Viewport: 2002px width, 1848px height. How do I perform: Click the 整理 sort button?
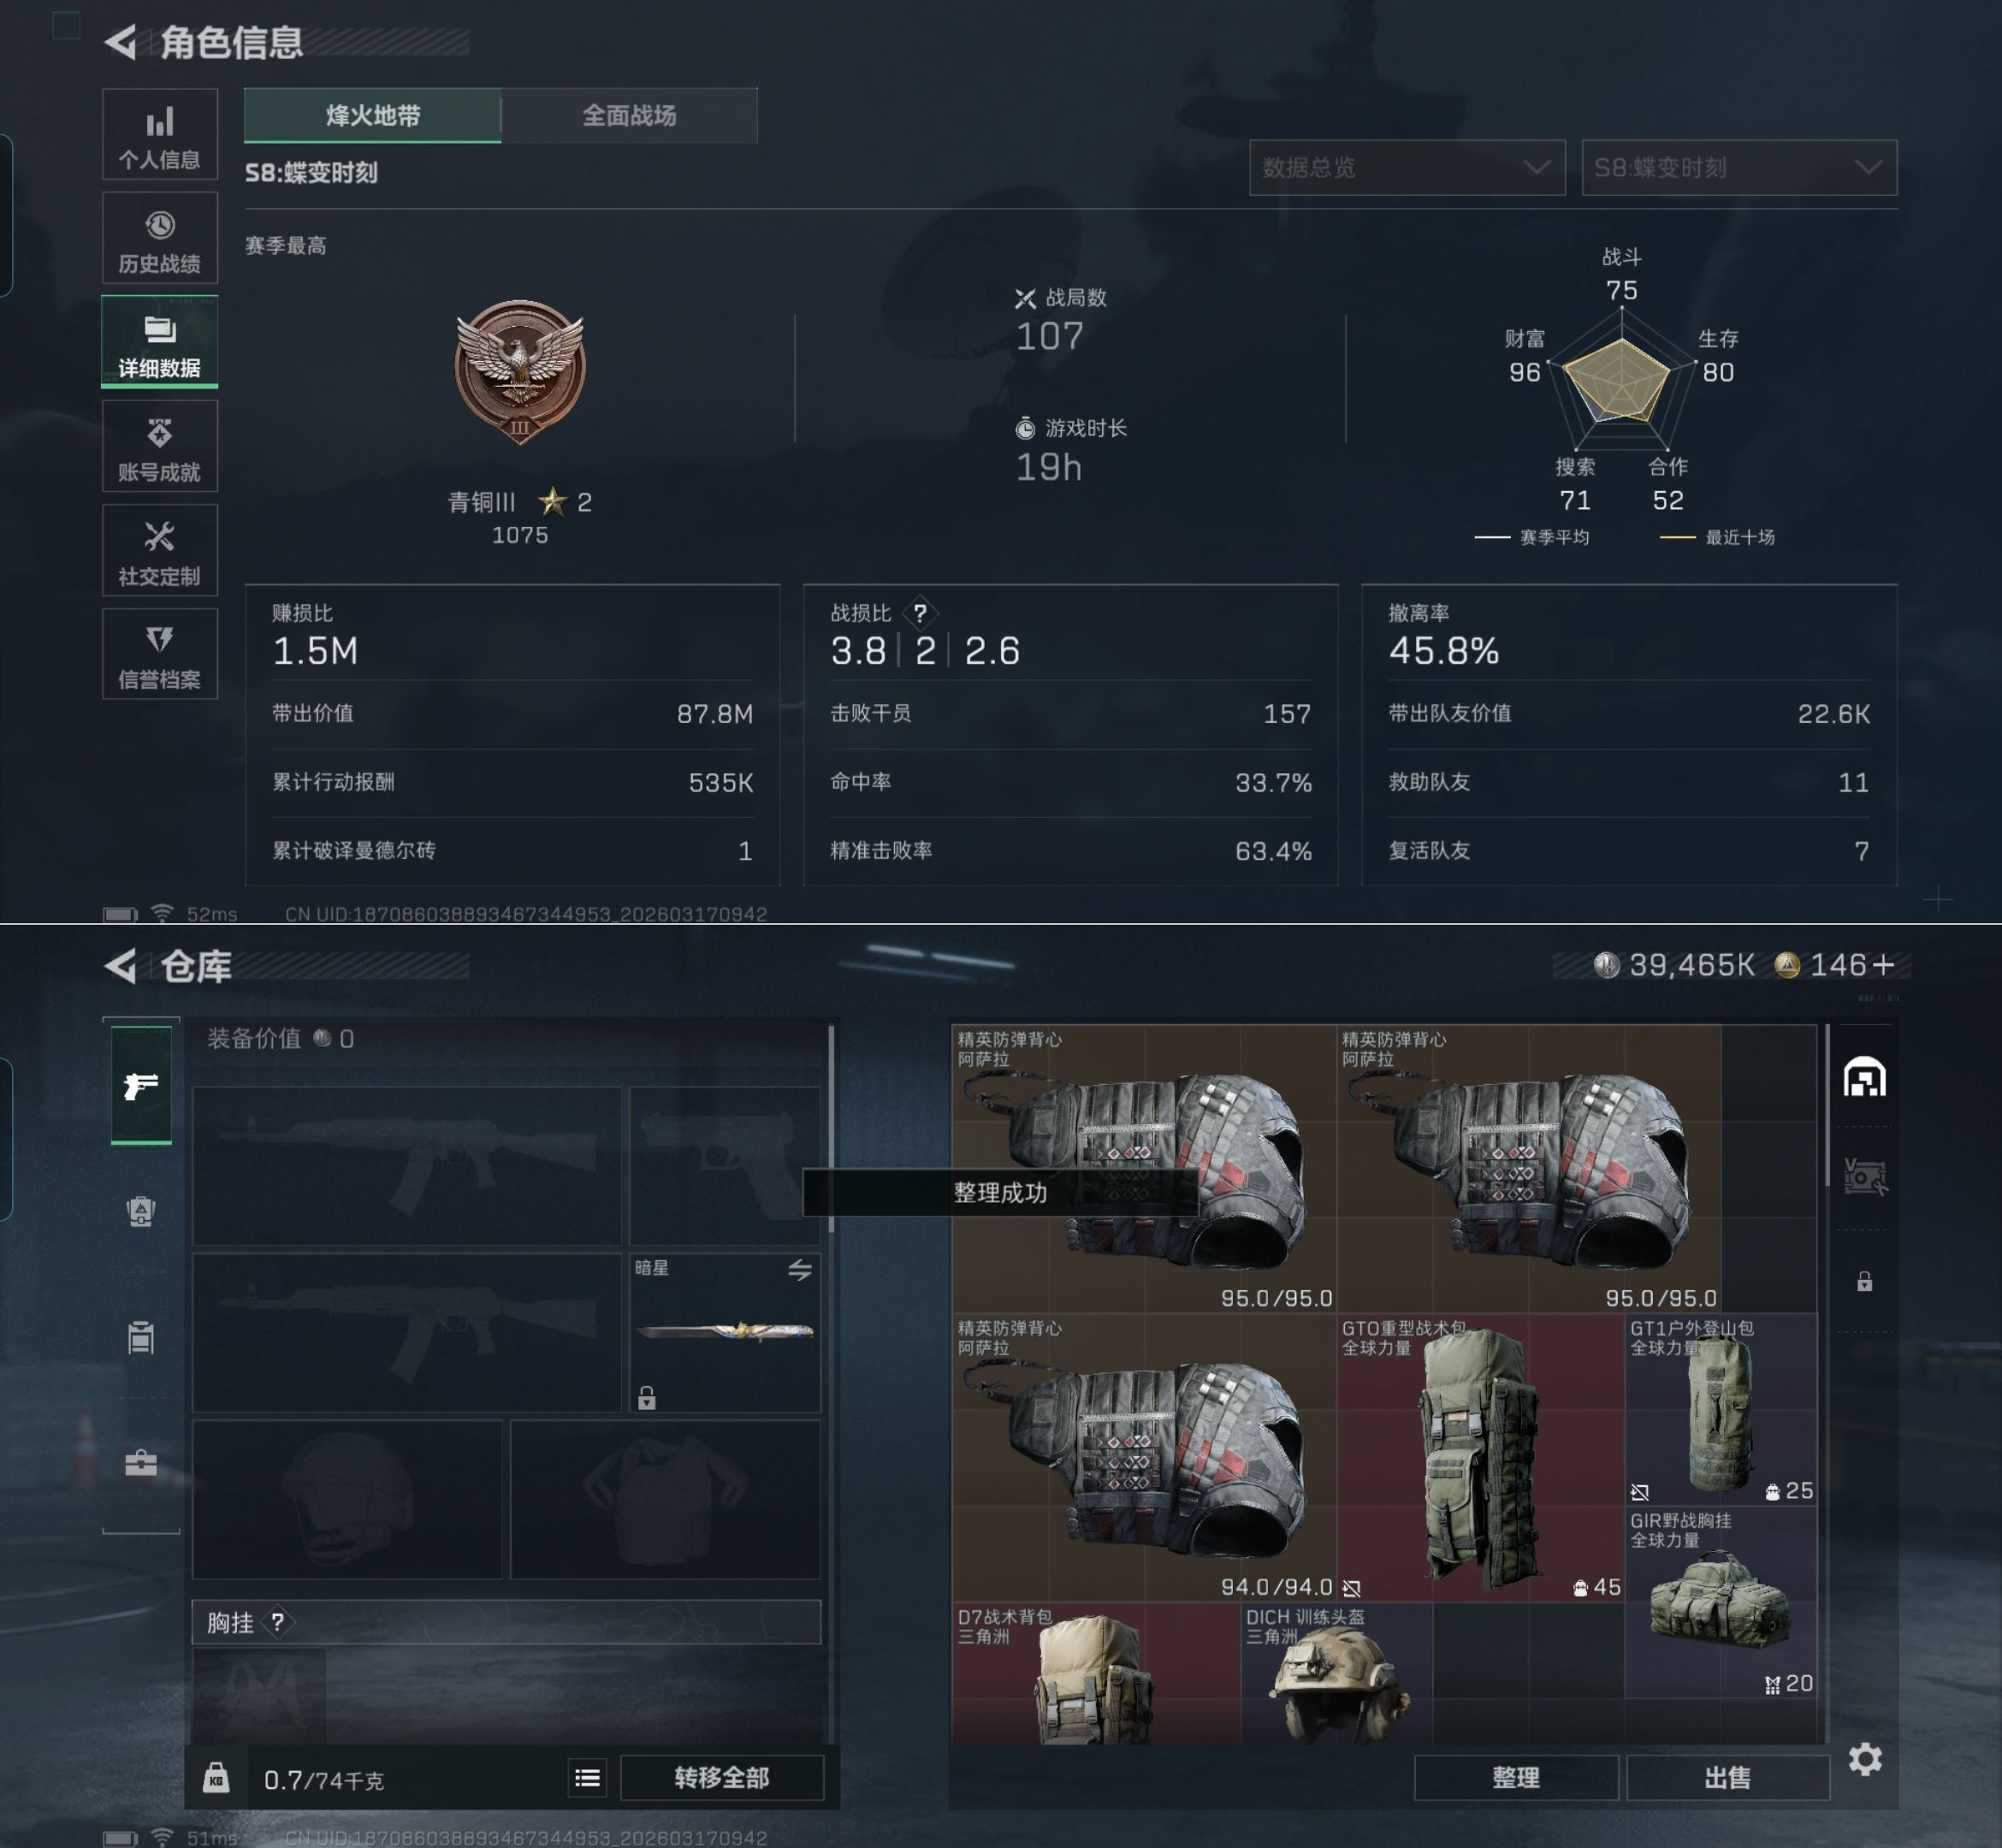point(1516,1777)
